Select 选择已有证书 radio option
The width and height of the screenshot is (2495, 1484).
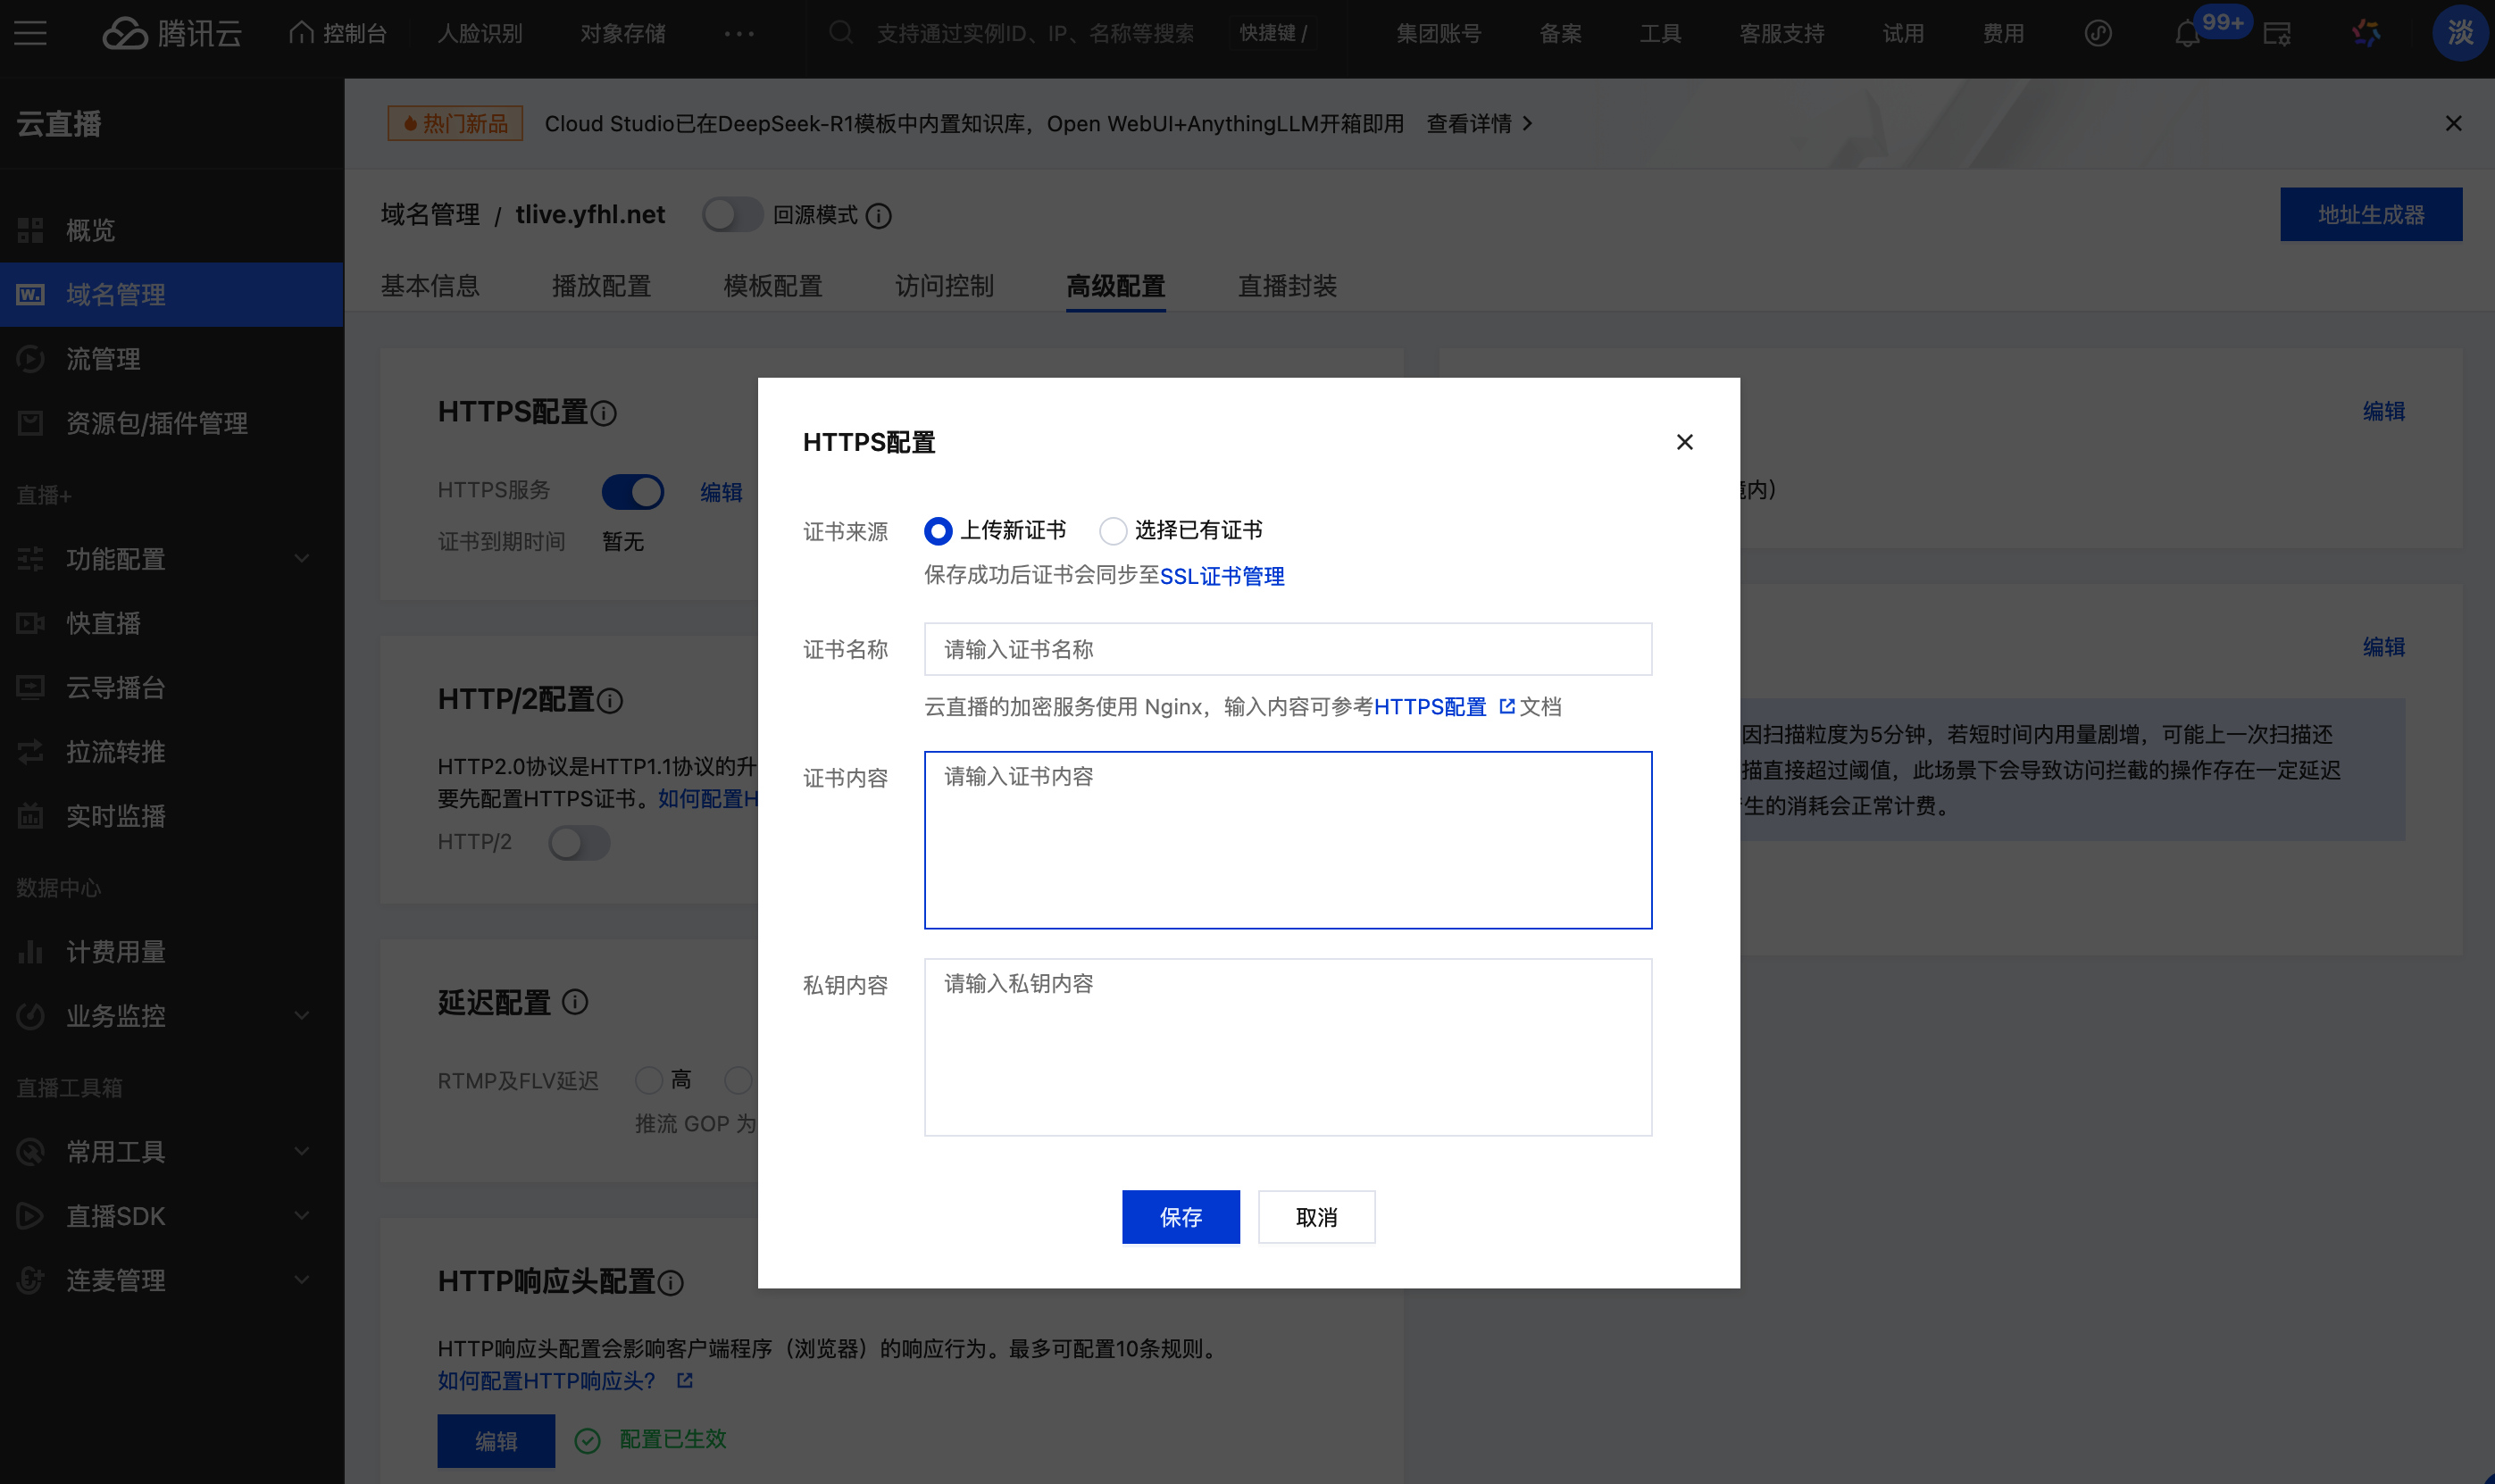tap(1113, 531)
